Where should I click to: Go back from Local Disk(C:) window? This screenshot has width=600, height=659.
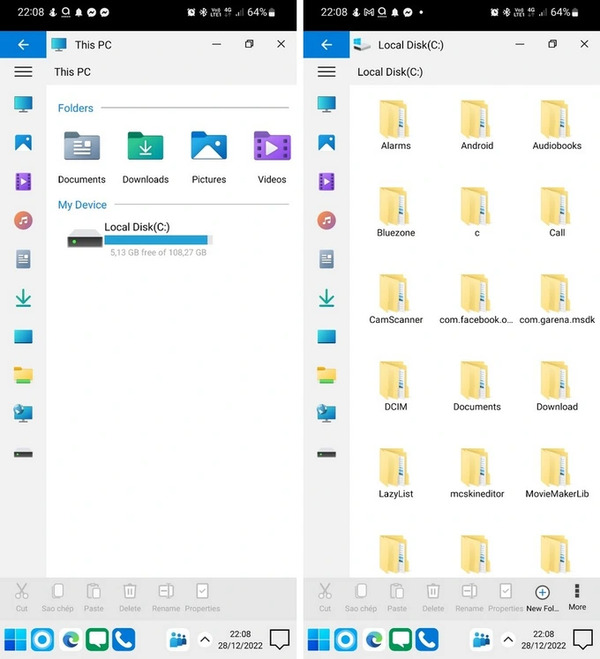pyautogui.click(x=326, y=45)
